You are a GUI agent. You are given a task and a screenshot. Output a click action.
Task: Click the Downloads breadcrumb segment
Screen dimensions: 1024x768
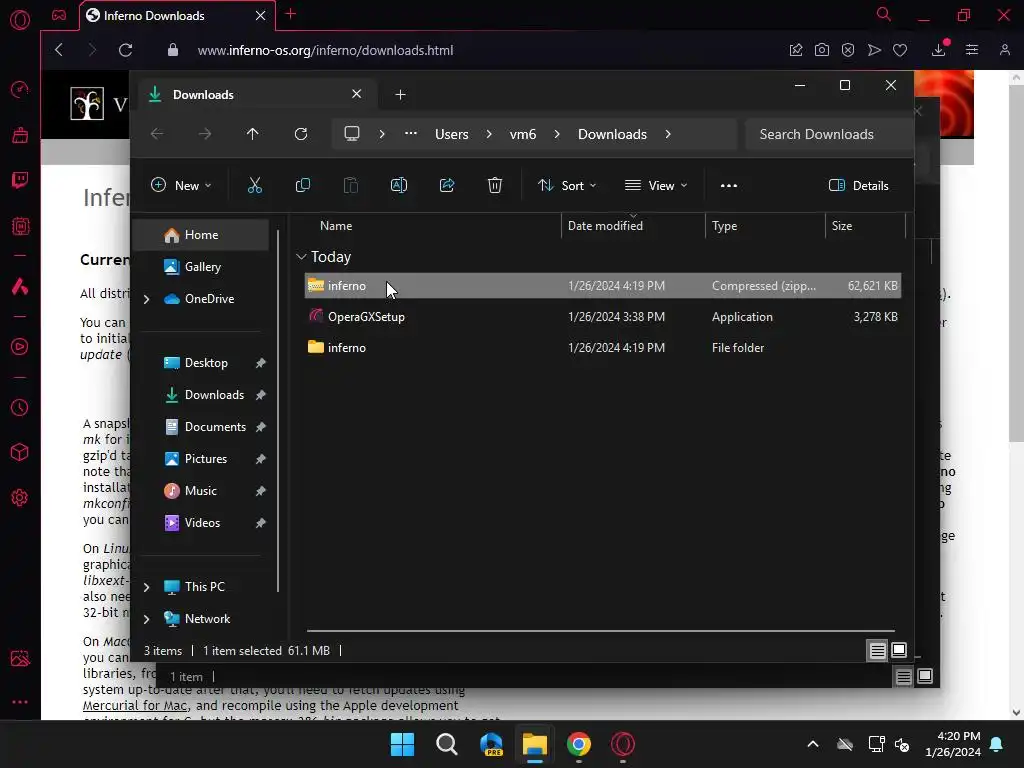pos(612,134)
